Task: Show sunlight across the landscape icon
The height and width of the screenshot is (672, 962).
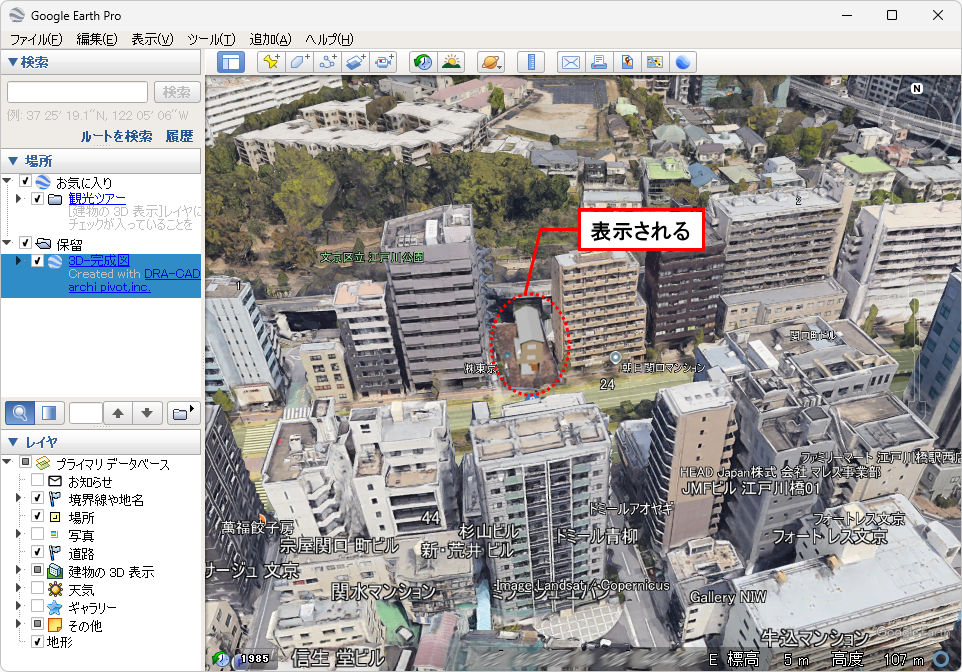Action: pyautogui.click(x=451, y=63)
